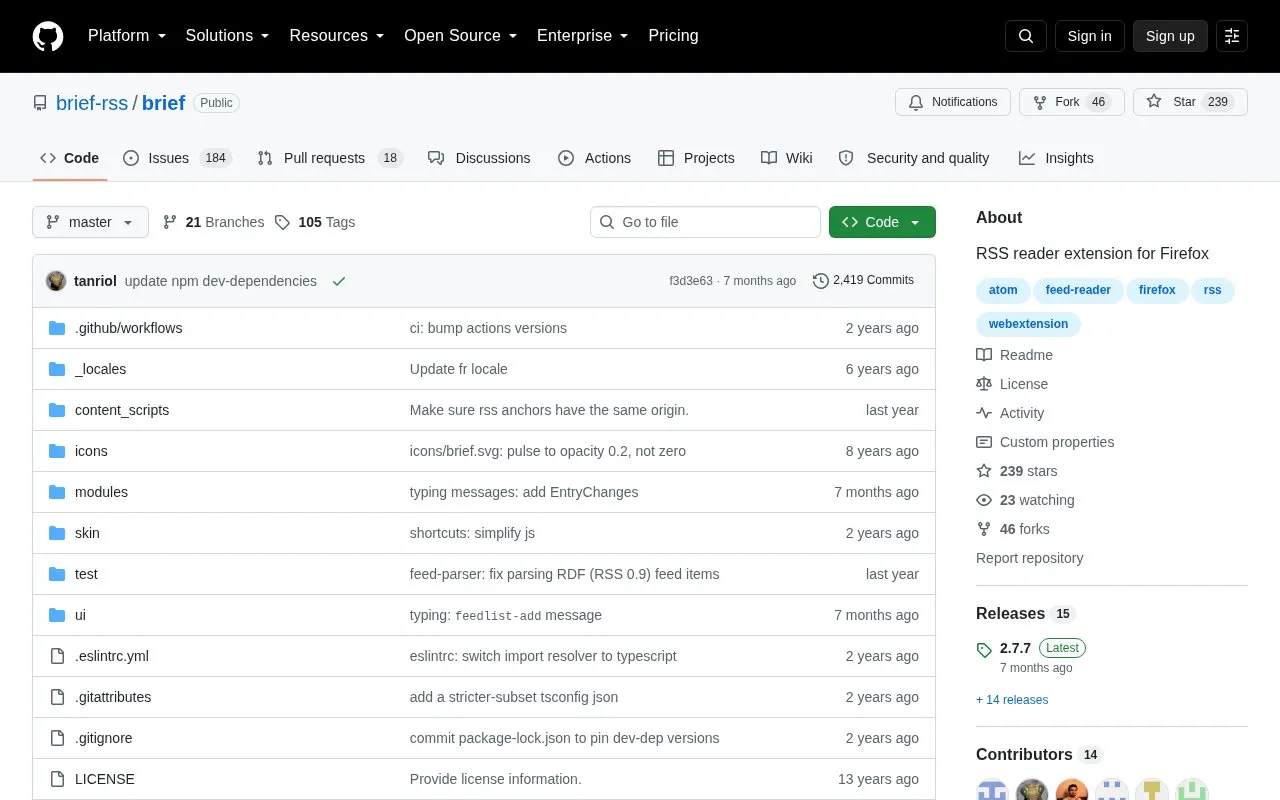Open the .github/workflows folder

tap(128, 328)
